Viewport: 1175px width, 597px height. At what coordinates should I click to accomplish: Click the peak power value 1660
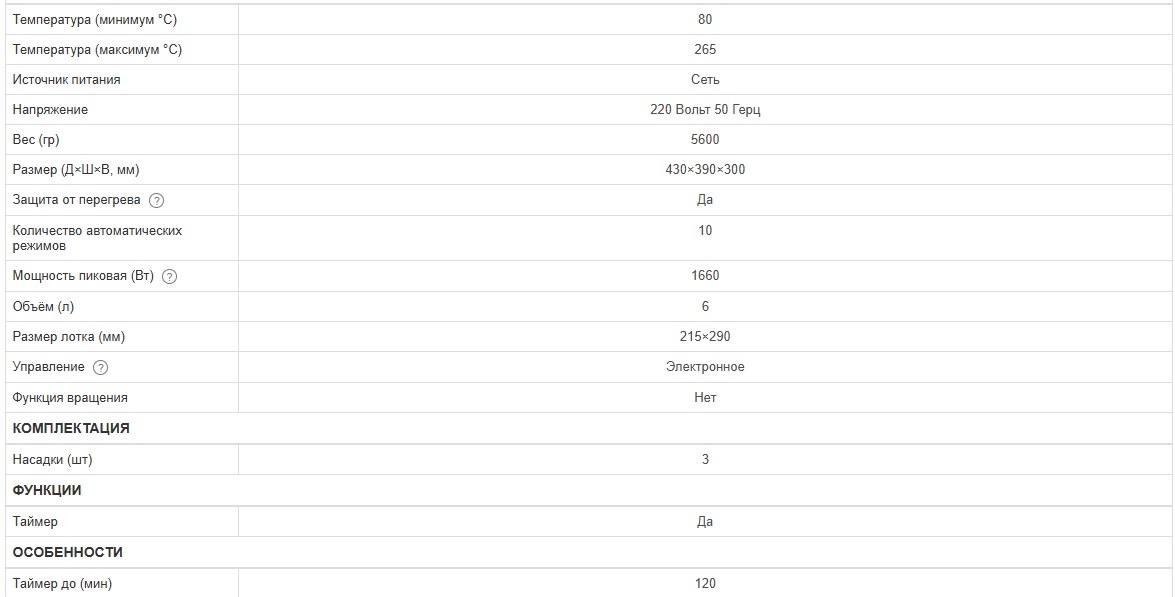pos(705,275)
